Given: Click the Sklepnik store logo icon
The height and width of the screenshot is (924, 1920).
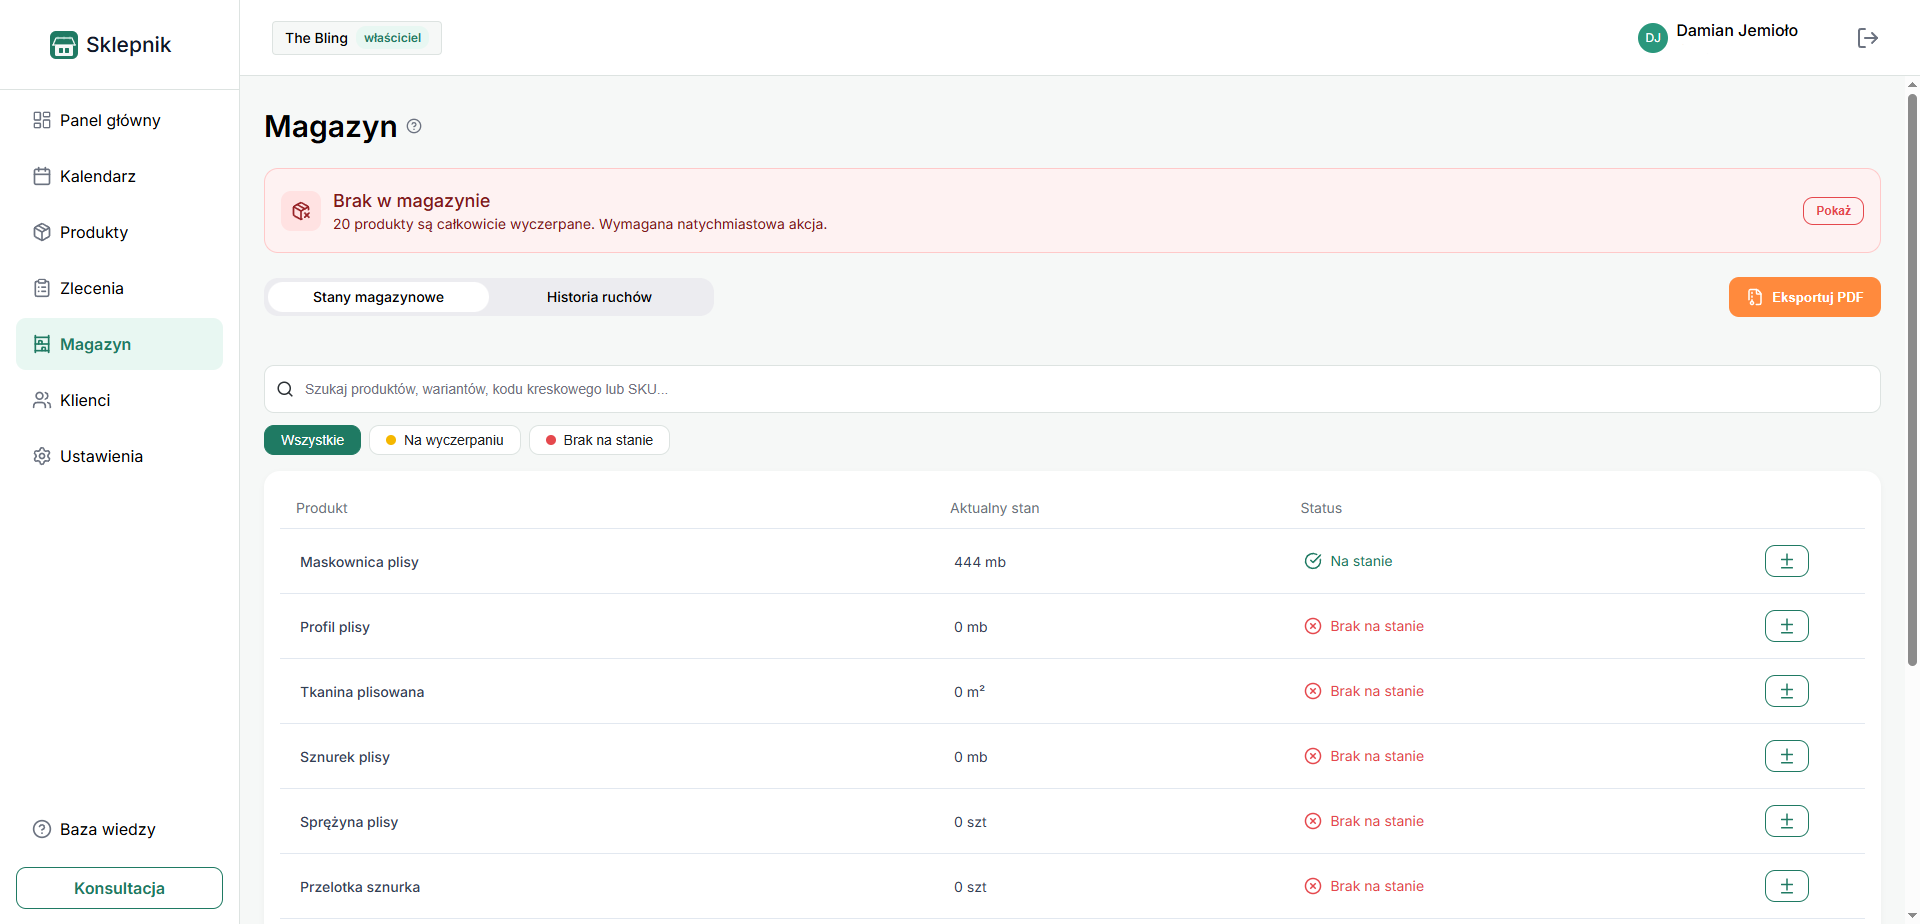Looking at the screenshot, I should 64,45.
